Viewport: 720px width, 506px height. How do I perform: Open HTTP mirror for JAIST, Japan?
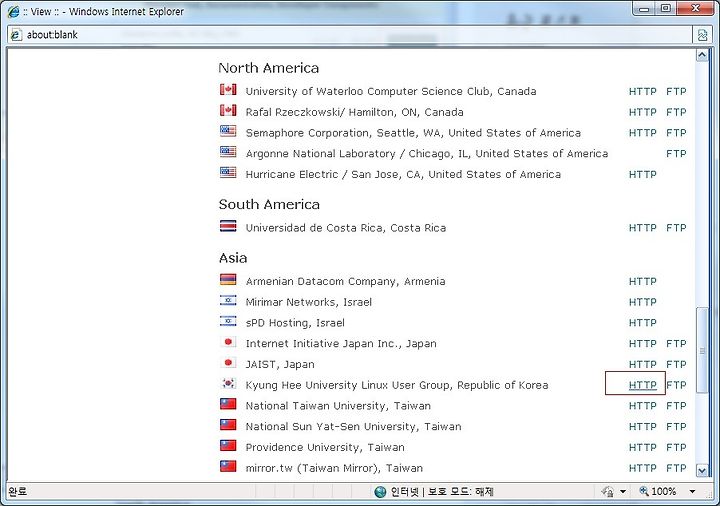click(642, 365)
